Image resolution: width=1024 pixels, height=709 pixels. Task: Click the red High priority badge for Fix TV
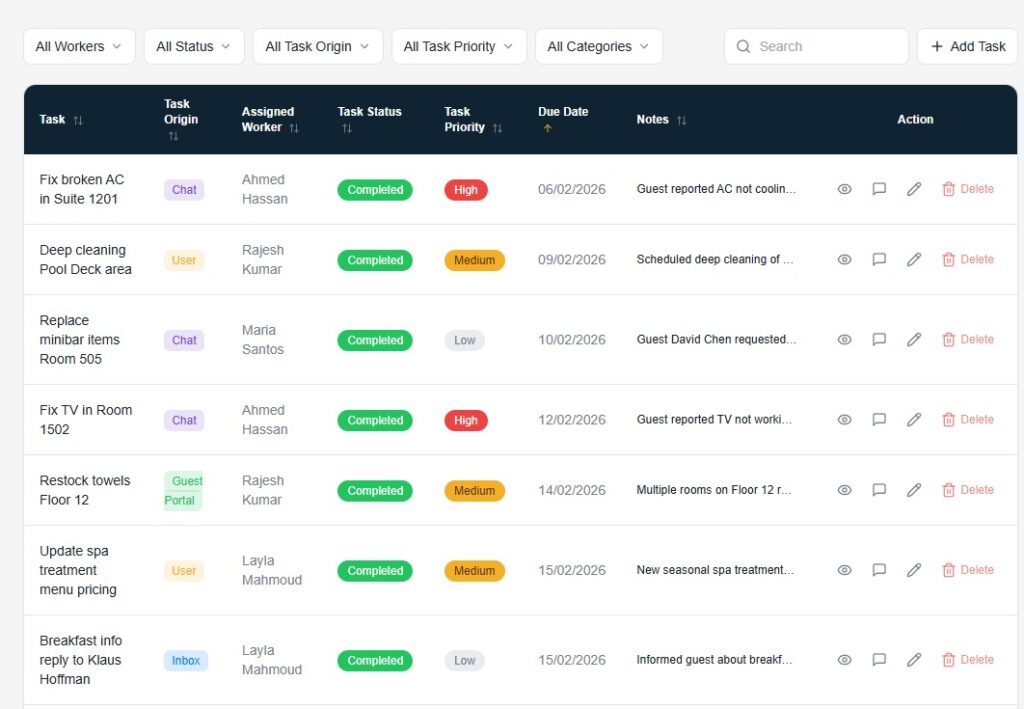465,420
